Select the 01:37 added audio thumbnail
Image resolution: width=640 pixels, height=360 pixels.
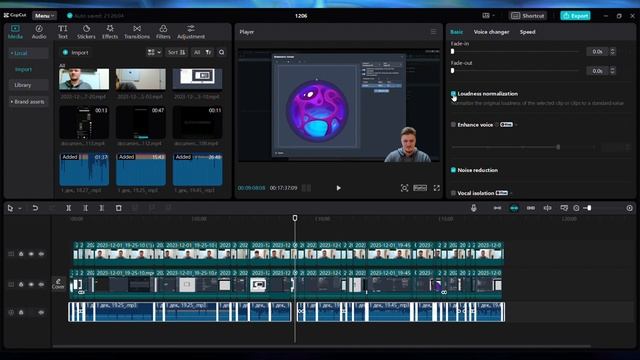pyautogui.click(x=84, y=169)
